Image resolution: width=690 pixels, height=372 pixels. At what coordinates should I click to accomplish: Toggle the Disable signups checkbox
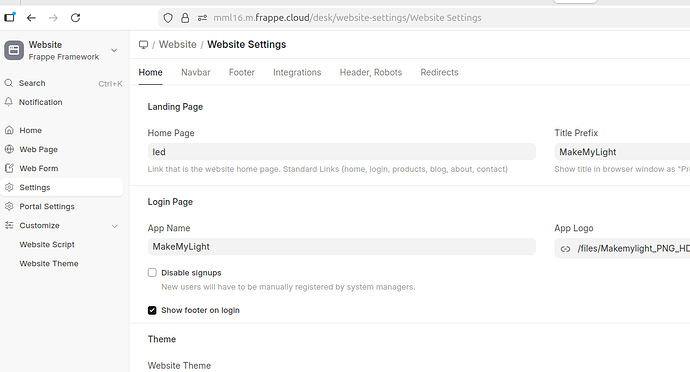pyautogui.click(x=152, y=273)
